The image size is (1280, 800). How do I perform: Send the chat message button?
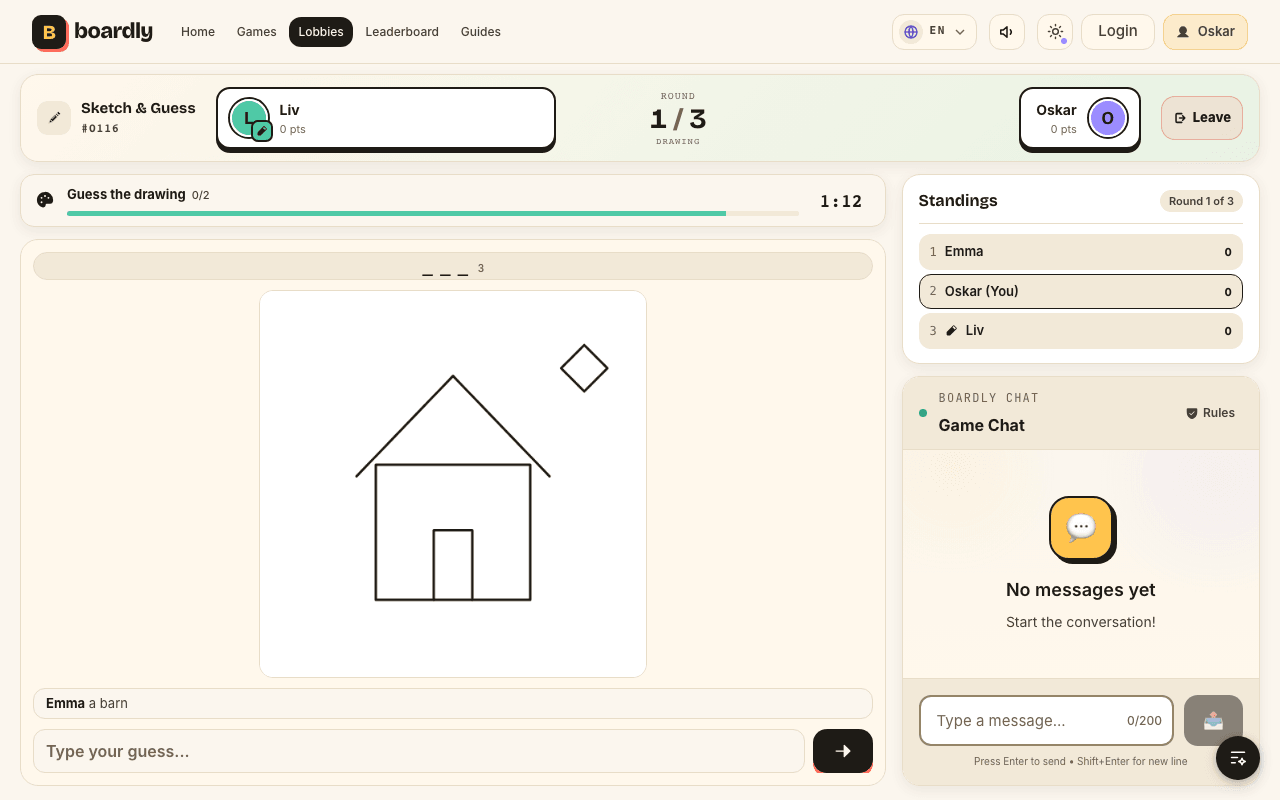click(1213, 720)
